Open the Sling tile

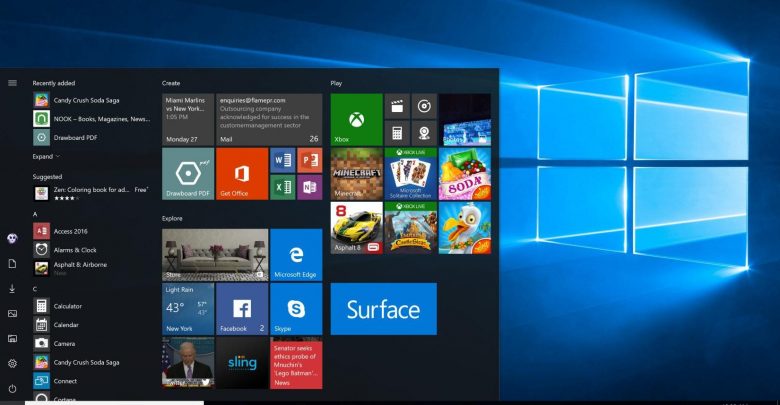click(242, 363)
